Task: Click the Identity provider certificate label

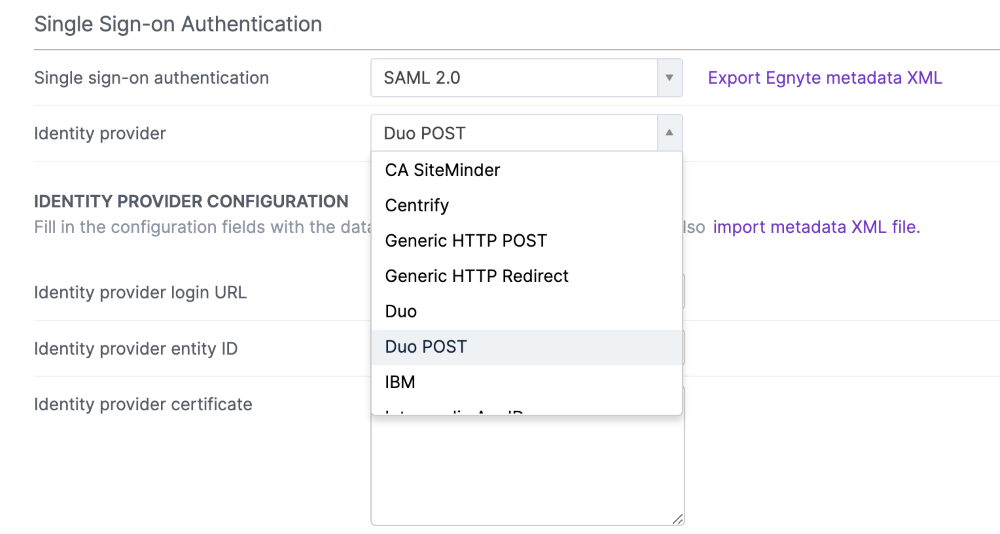Action: [143, 404]
